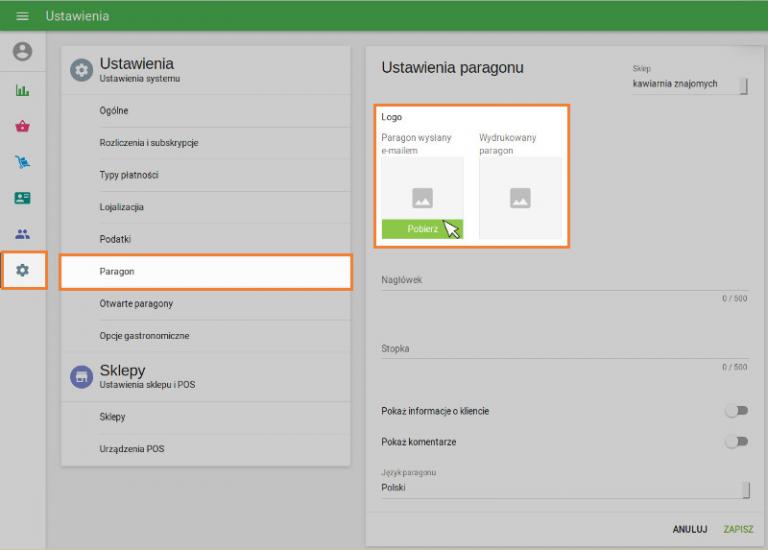
Task: Expand the Sklep store dropdown
Action: [689, 85]
